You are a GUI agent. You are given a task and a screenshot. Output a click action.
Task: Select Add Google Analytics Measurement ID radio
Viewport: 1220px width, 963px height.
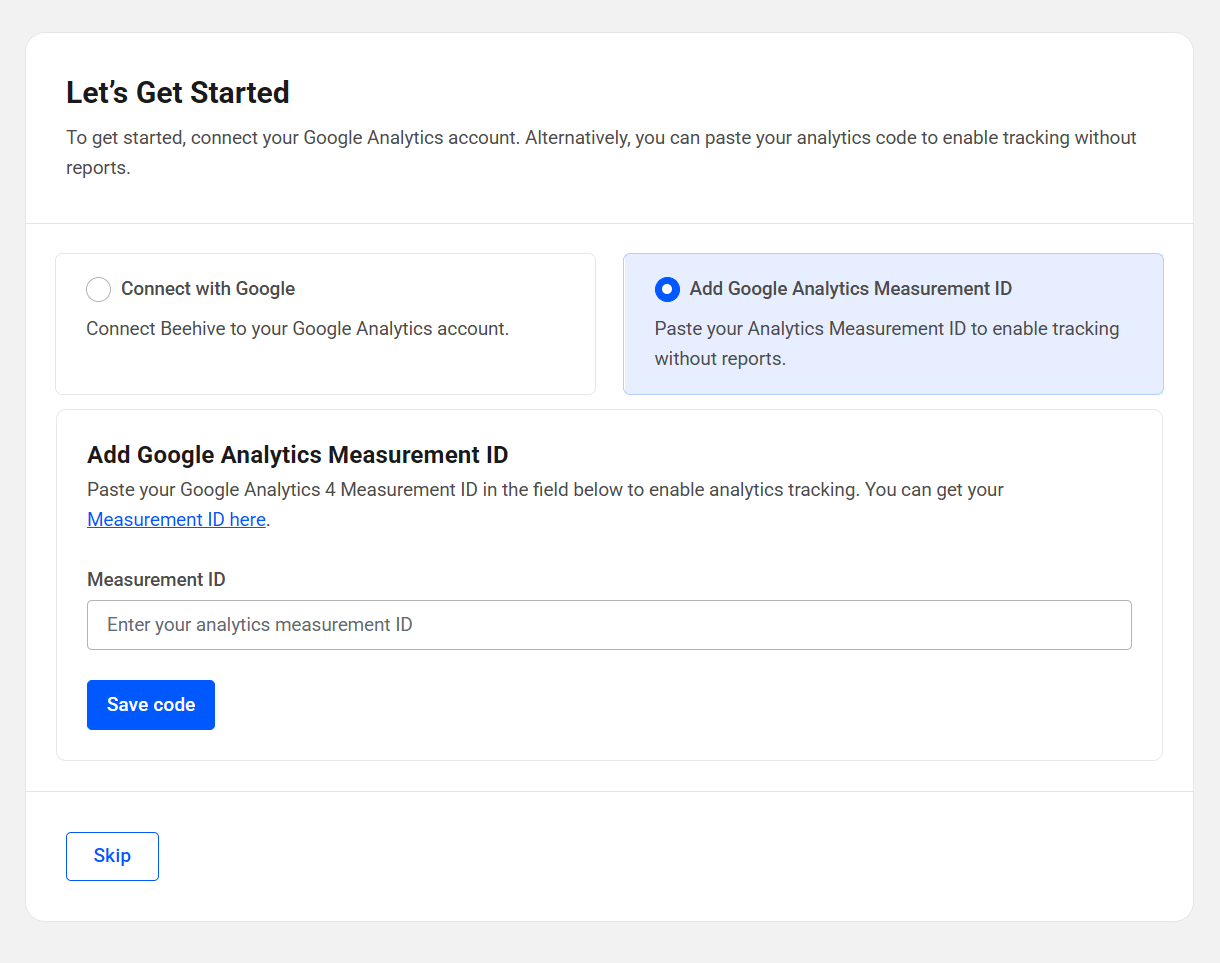coord(667,289)
